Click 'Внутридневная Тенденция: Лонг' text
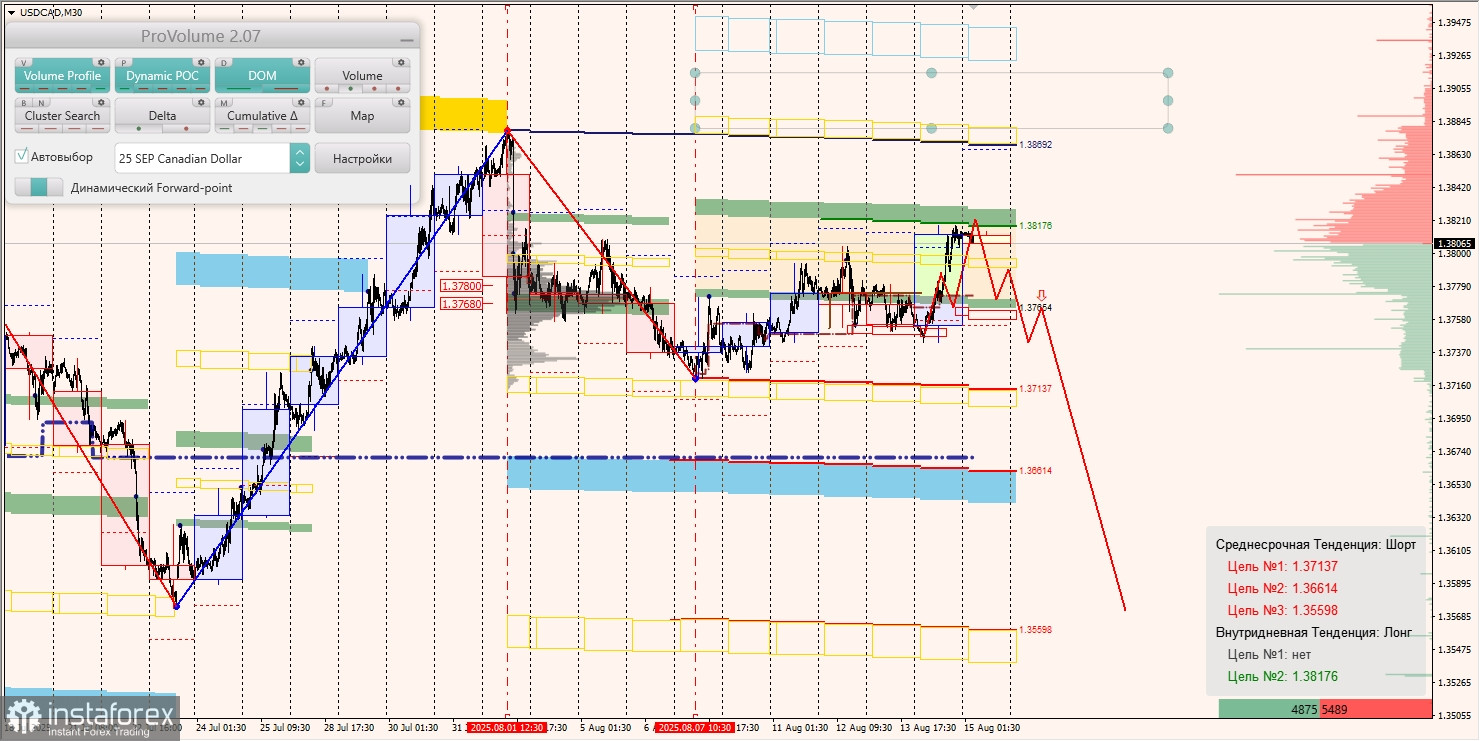This screenshot has height=741, width=1480. coord(1315,632)
